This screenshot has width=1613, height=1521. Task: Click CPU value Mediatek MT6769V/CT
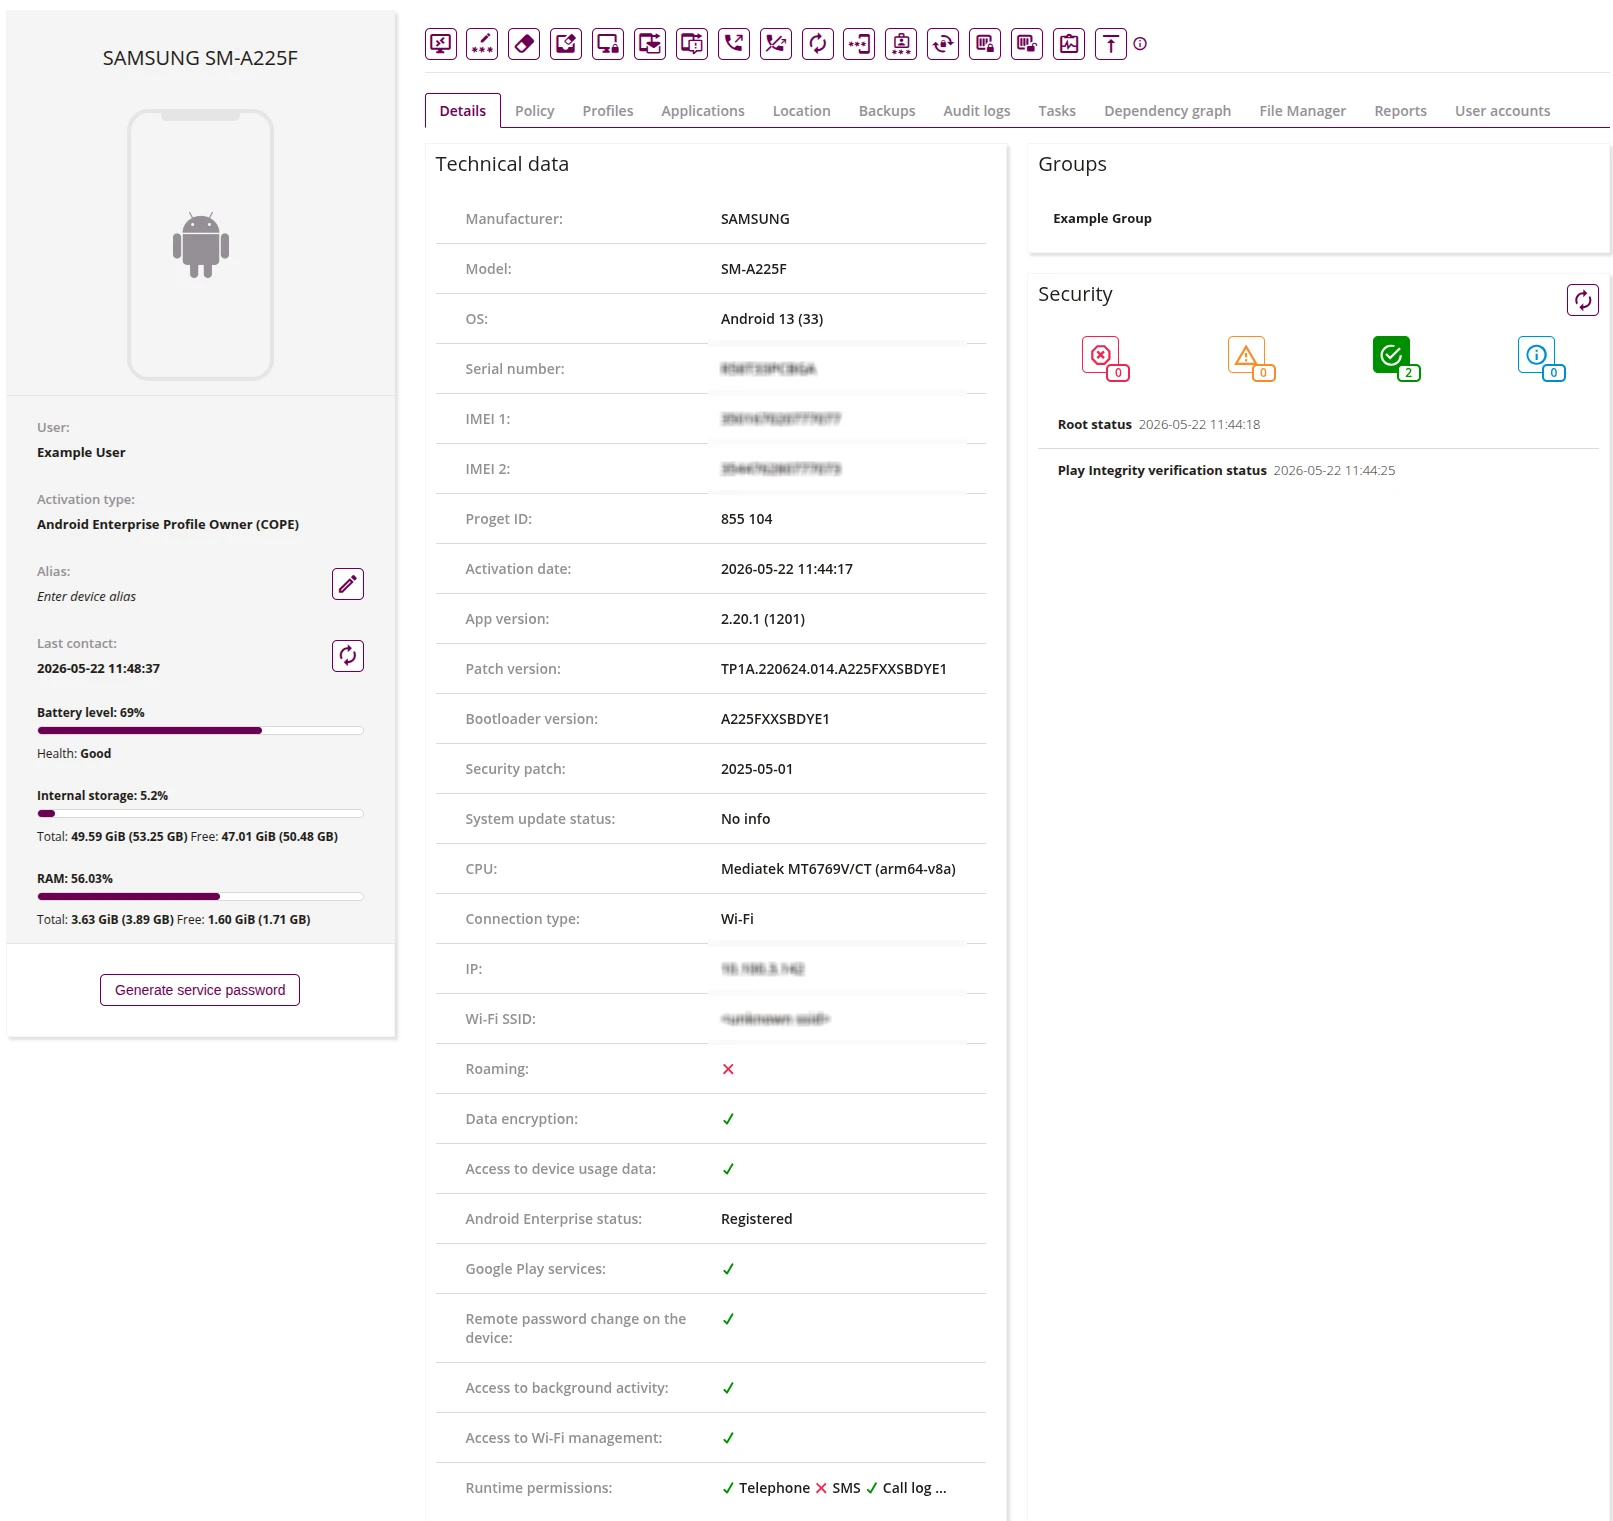click(838, 869)
